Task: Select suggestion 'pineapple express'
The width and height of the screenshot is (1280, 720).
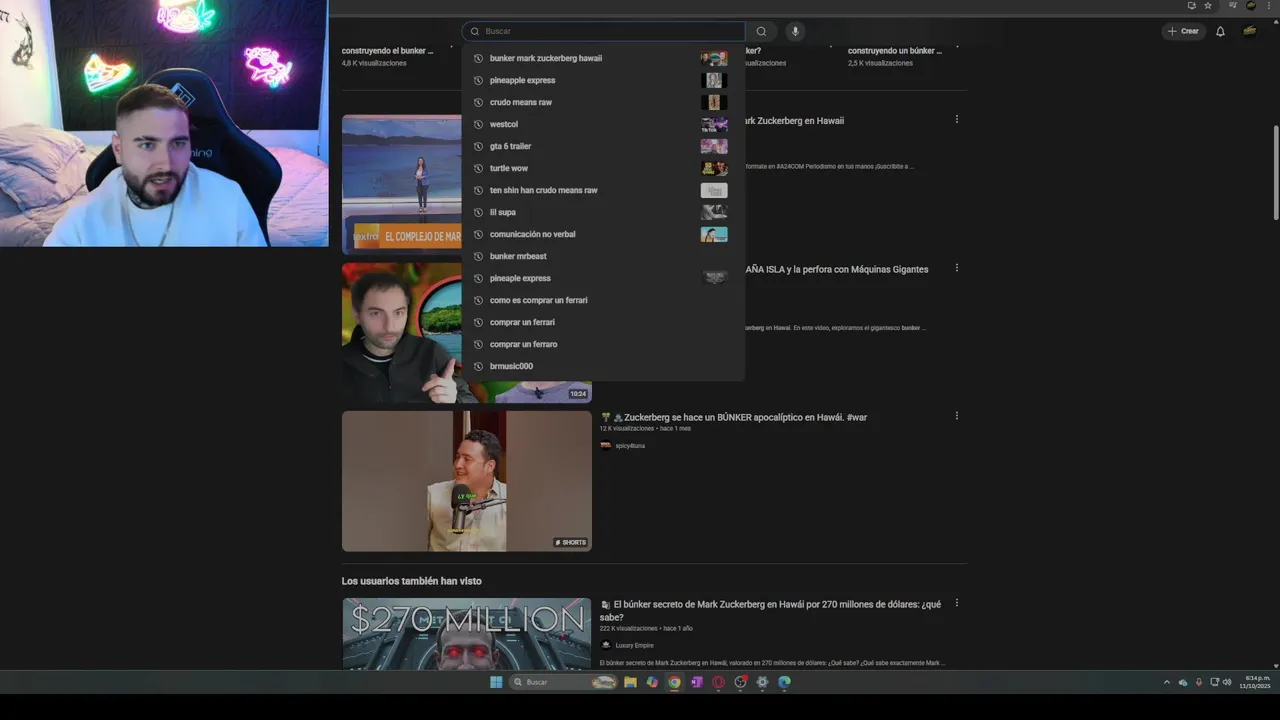Action: tap(604, 80)
